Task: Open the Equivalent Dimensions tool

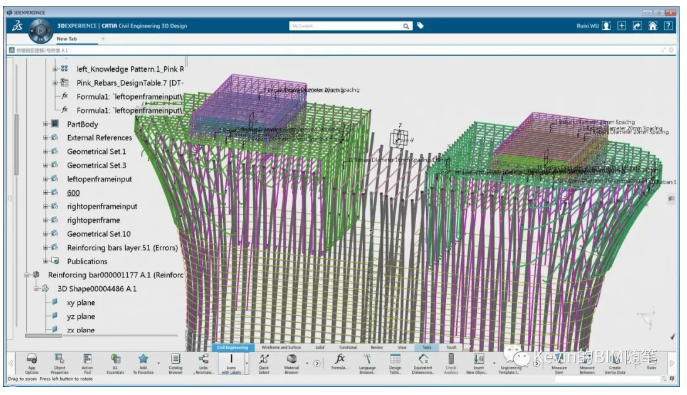Action: 423,363
